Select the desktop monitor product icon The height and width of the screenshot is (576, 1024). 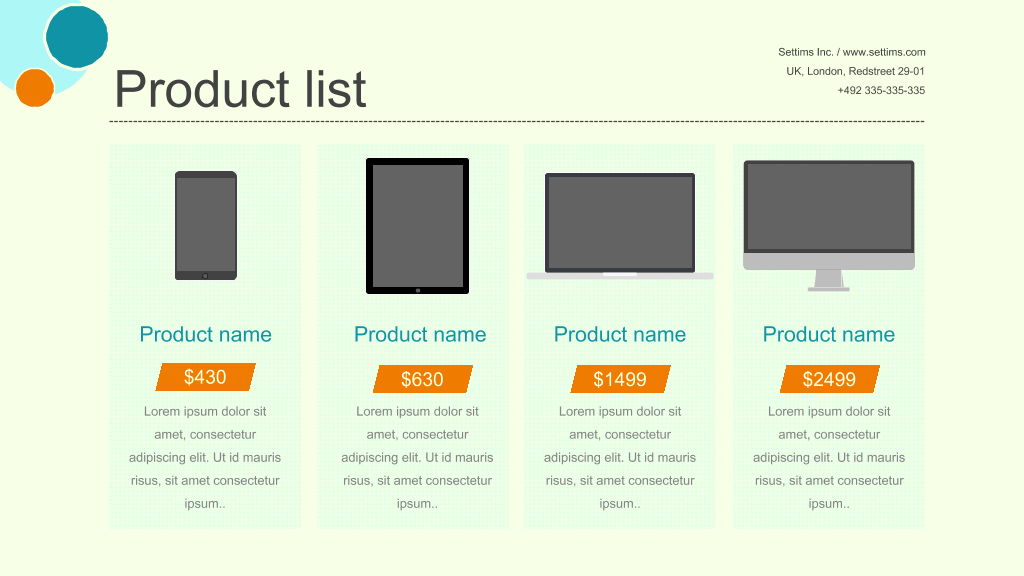pyautogui.click(x=829, y=225)
